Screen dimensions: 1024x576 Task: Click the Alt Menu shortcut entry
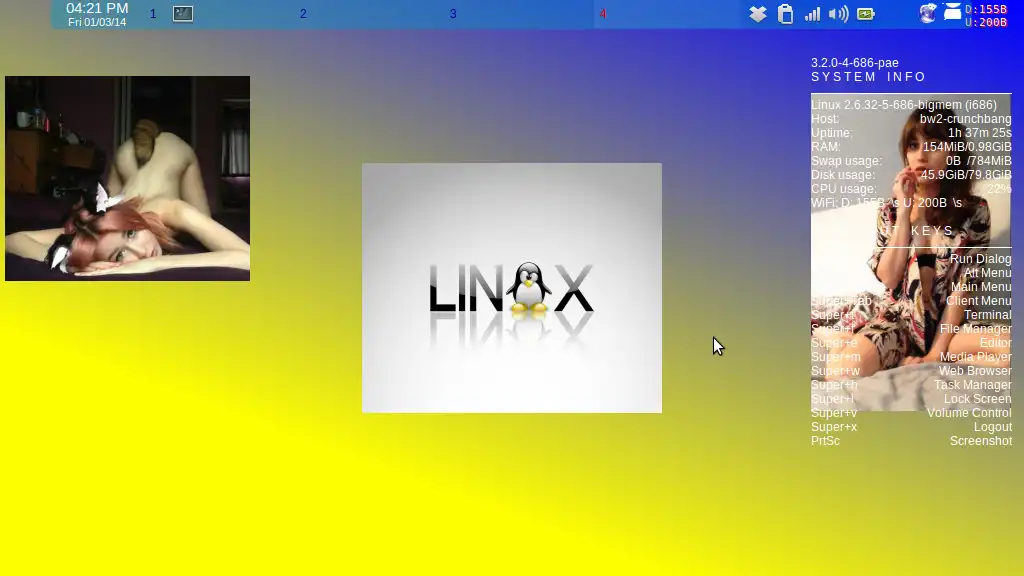click(x=987, y=273)
